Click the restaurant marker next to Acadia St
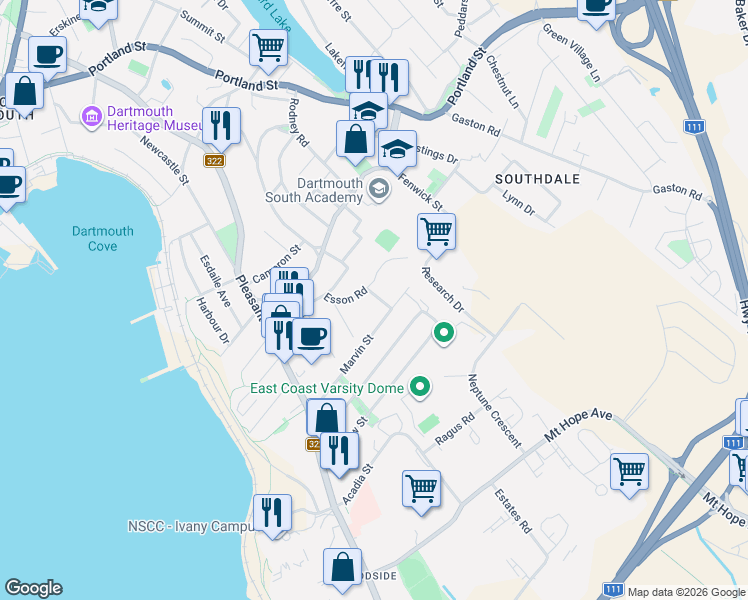The width and height of the screenshot is (748, 600). pyautogui.click(x=339, y=452)
